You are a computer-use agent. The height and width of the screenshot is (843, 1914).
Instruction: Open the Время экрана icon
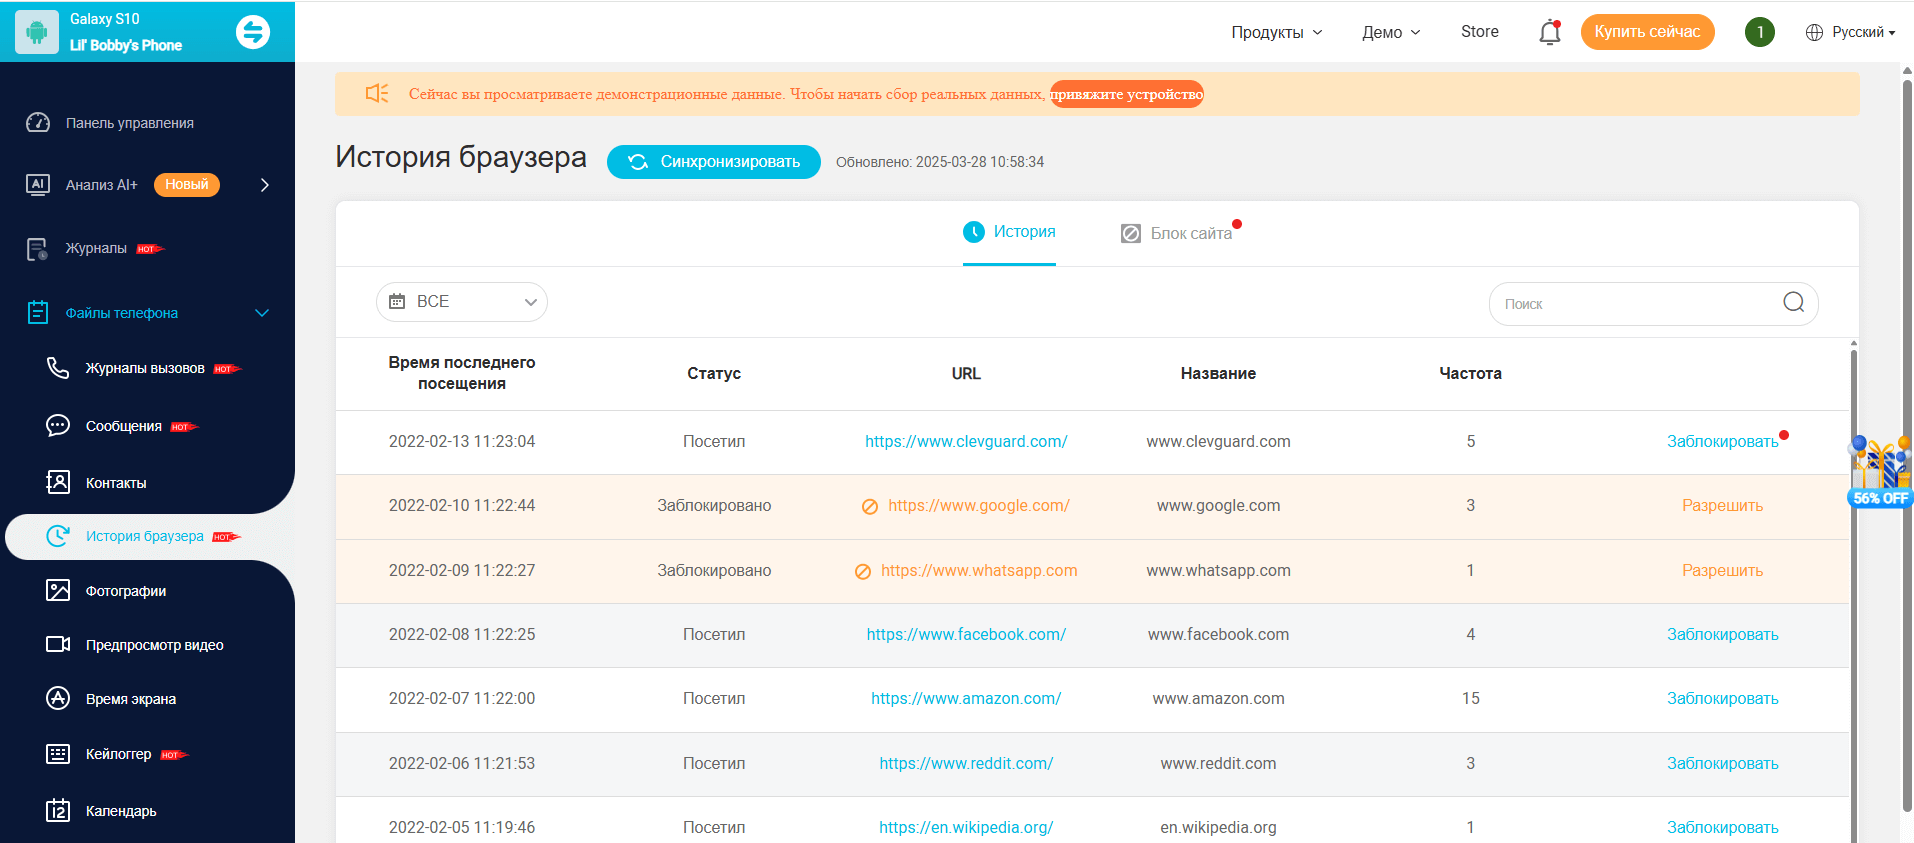58,698
